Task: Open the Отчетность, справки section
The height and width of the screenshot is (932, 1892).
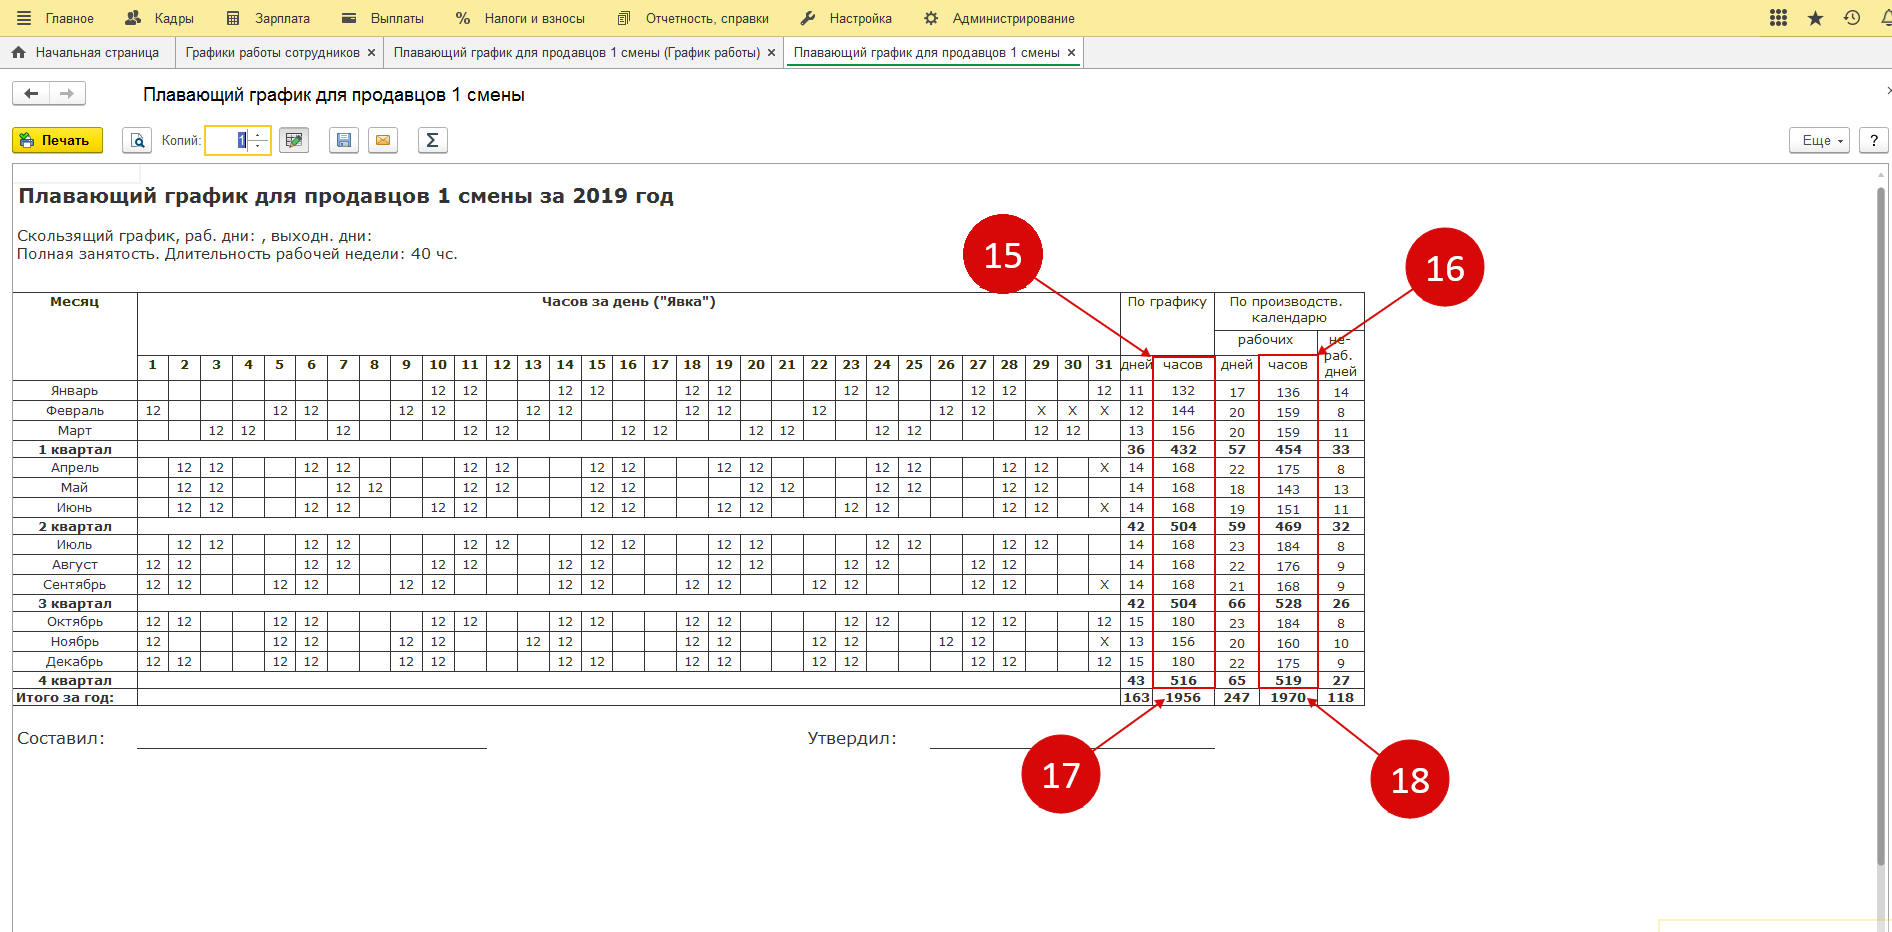Action: 693,18
